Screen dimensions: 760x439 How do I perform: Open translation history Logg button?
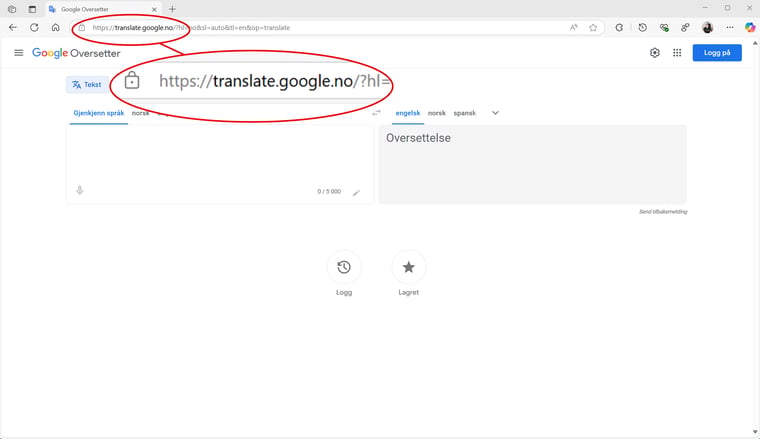pos(344,267)
